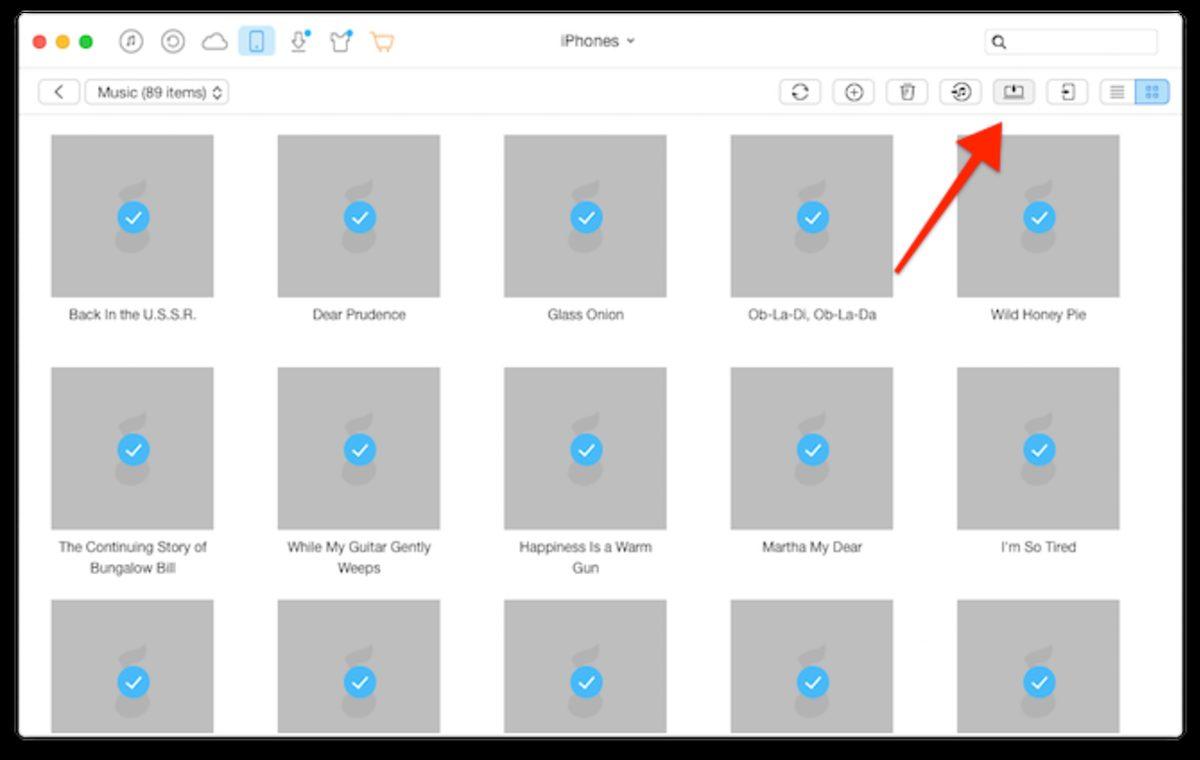The image size is (1200, 760).
Task: Expand the iPhones device dropdown
Action: pos(597,41)
